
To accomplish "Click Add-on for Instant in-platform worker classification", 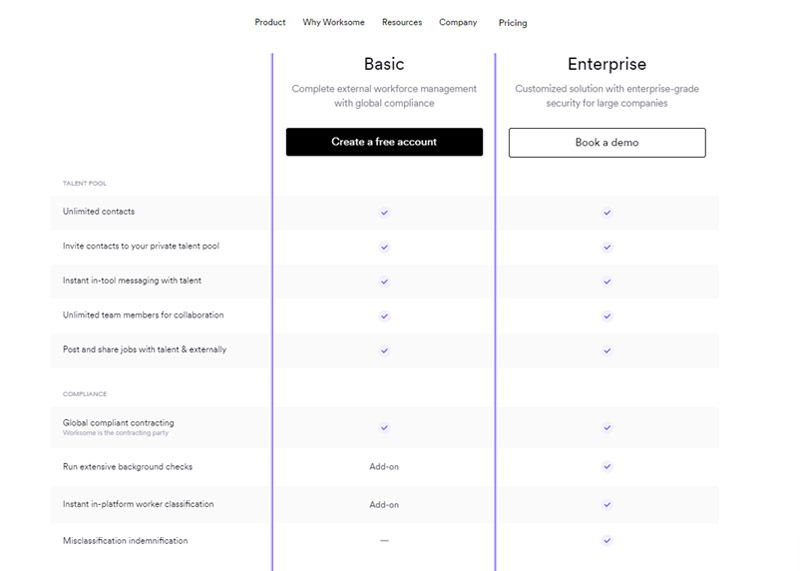I will [384, 504].
